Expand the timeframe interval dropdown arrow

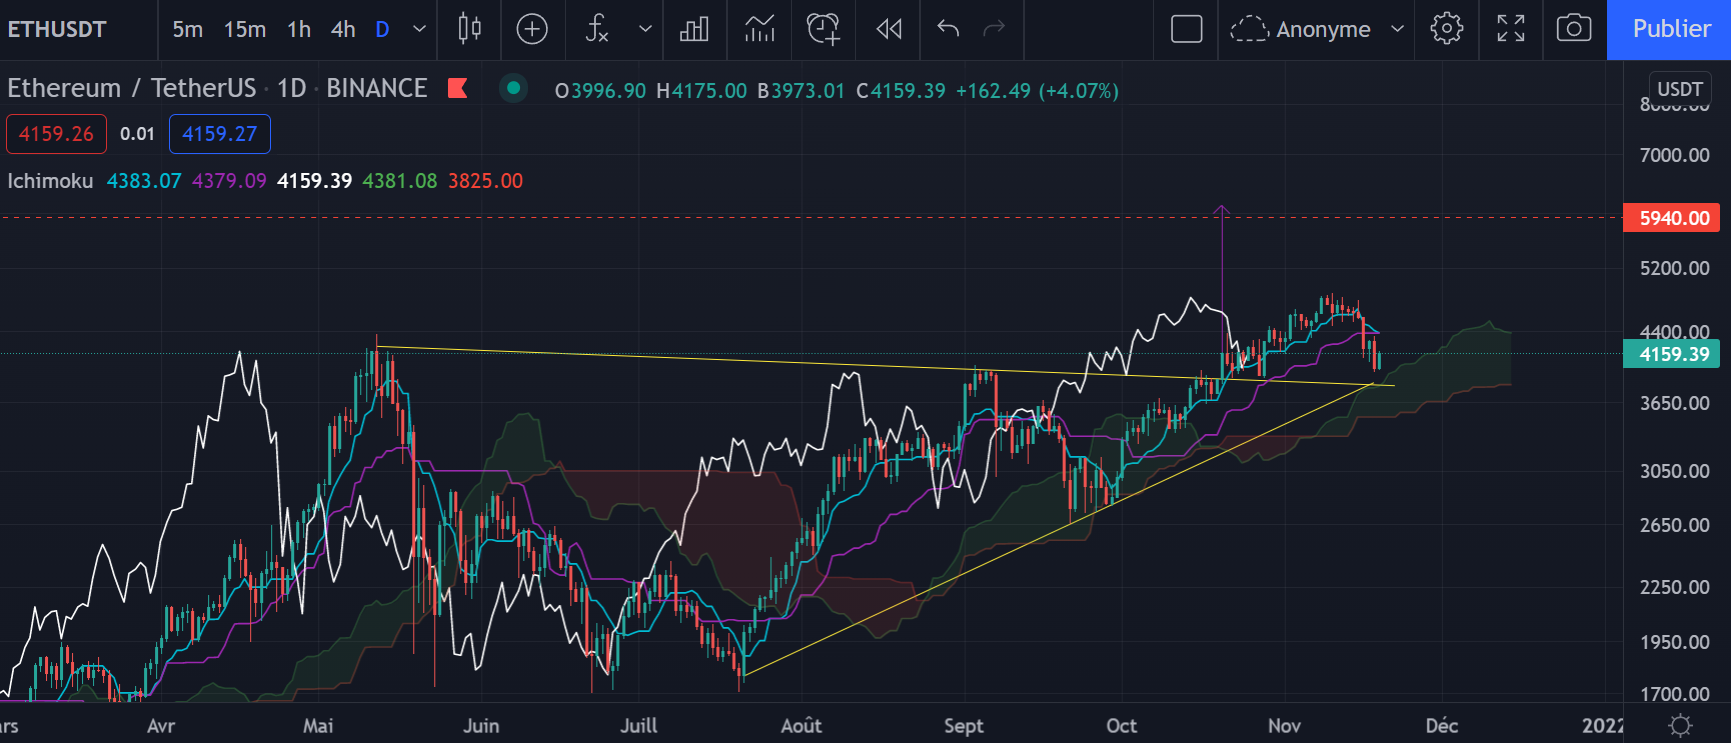coord(420,29)
